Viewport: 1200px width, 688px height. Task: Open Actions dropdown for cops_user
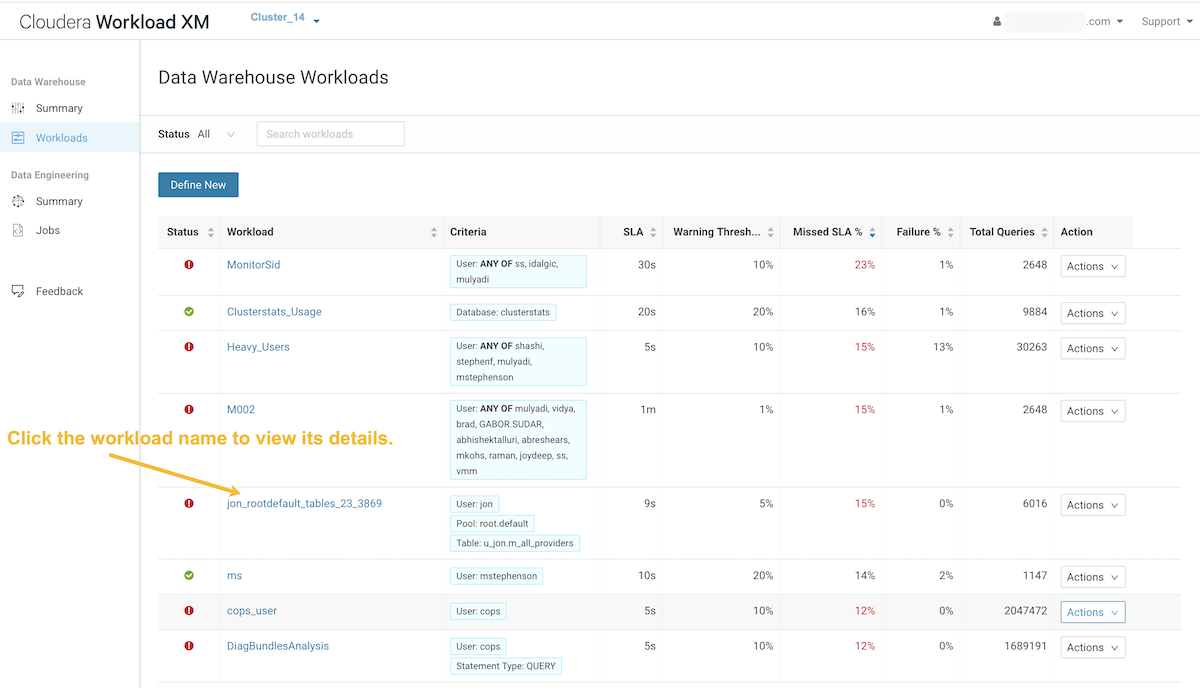pos(1092,612)
